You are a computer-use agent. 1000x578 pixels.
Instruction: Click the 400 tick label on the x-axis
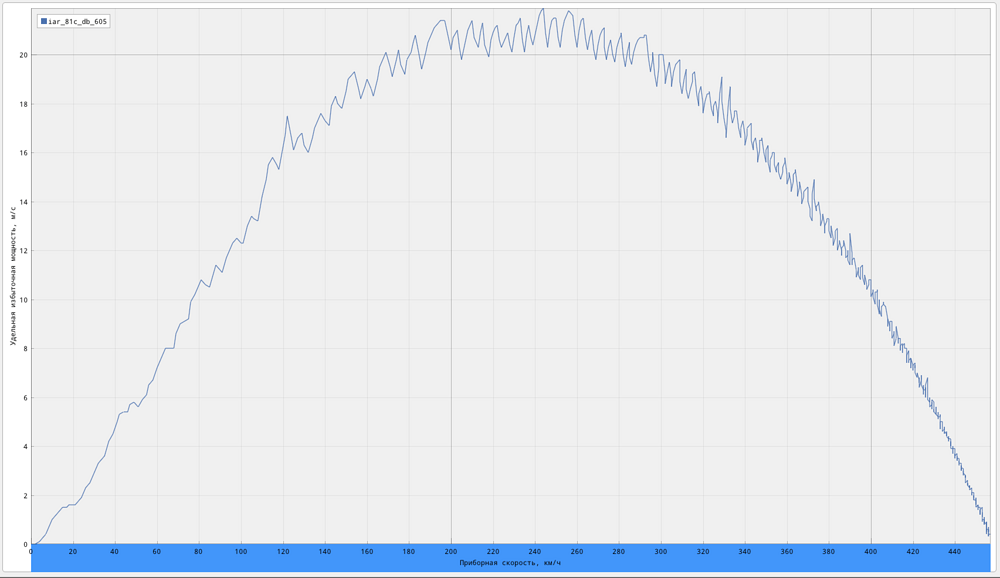(871, 551)
